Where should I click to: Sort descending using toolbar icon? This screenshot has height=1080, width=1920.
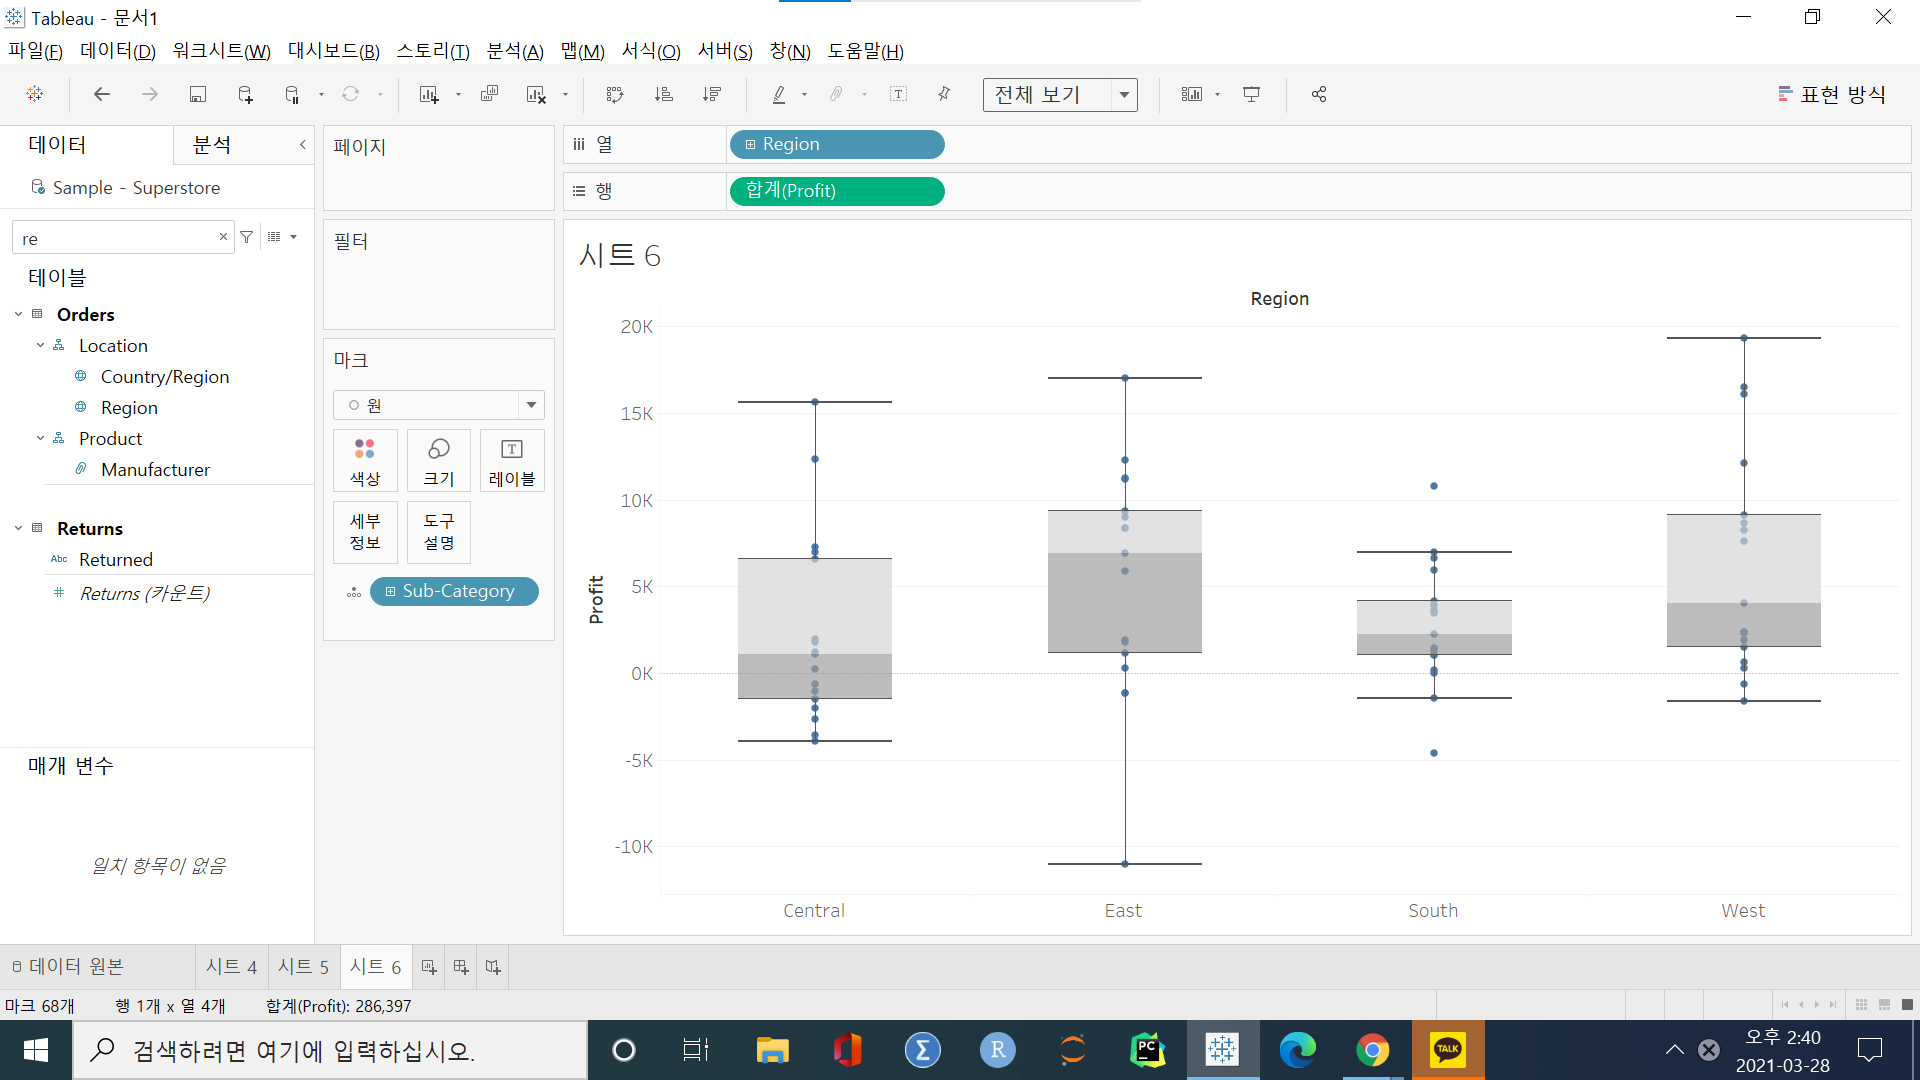point(712,94)
